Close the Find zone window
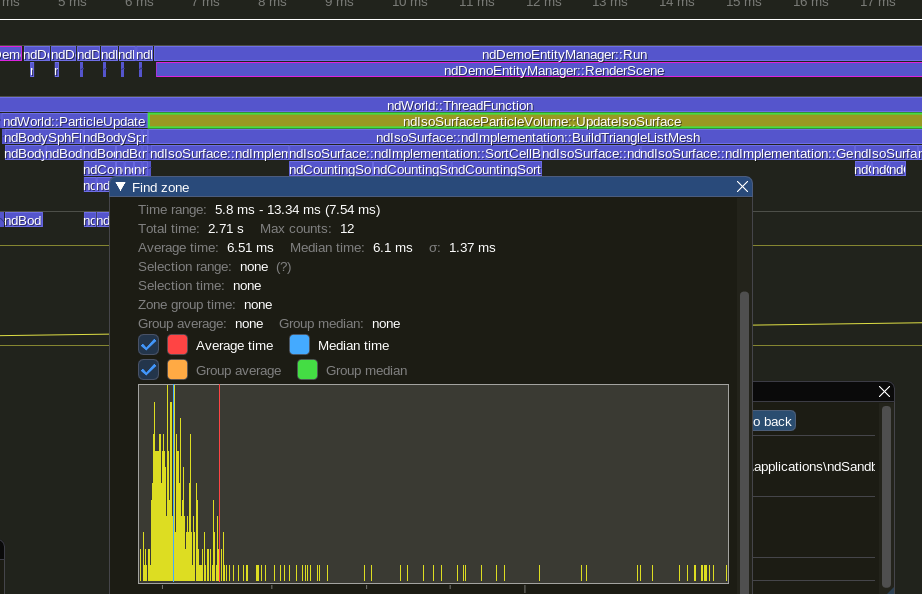 click(x=742, y=187)
